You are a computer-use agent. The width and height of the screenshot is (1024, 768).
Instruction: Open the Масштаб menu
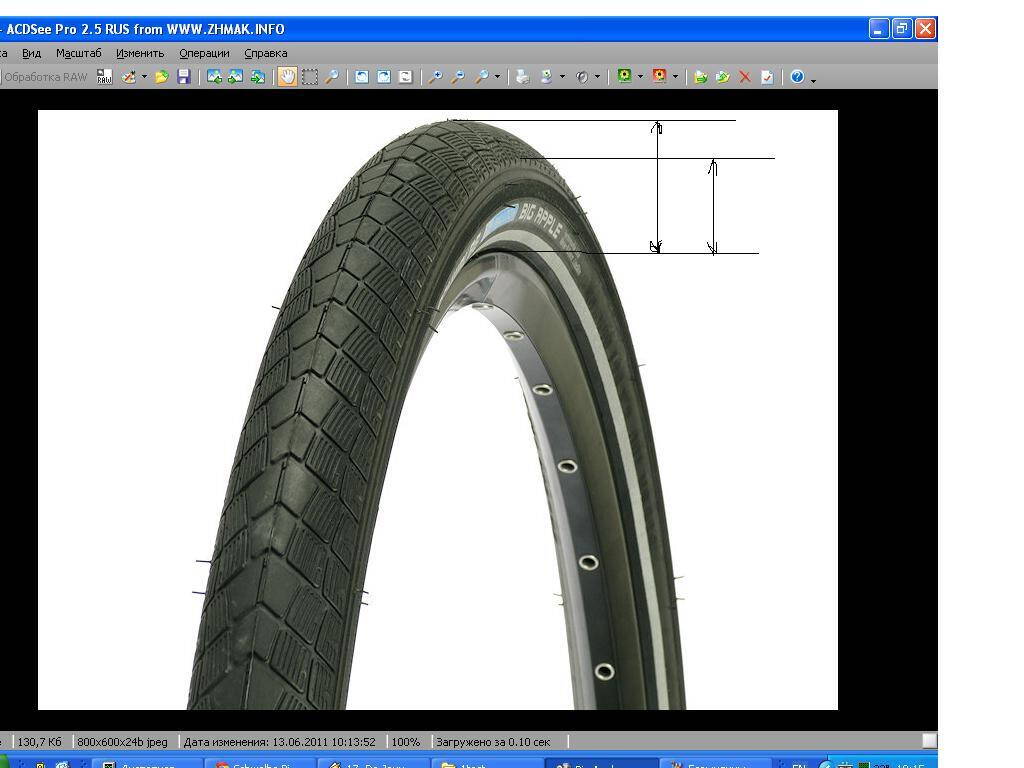tap(78, 53)
